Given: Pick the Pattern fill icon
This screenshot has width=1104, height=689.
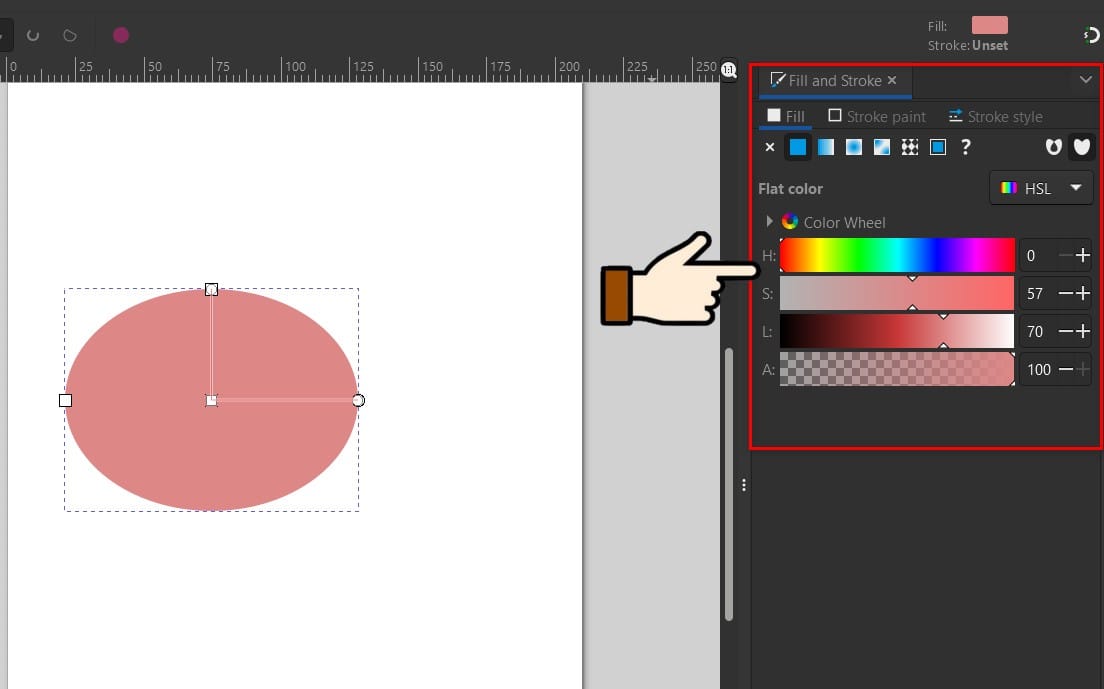Looking at the screenshot, I should (910, 147).
